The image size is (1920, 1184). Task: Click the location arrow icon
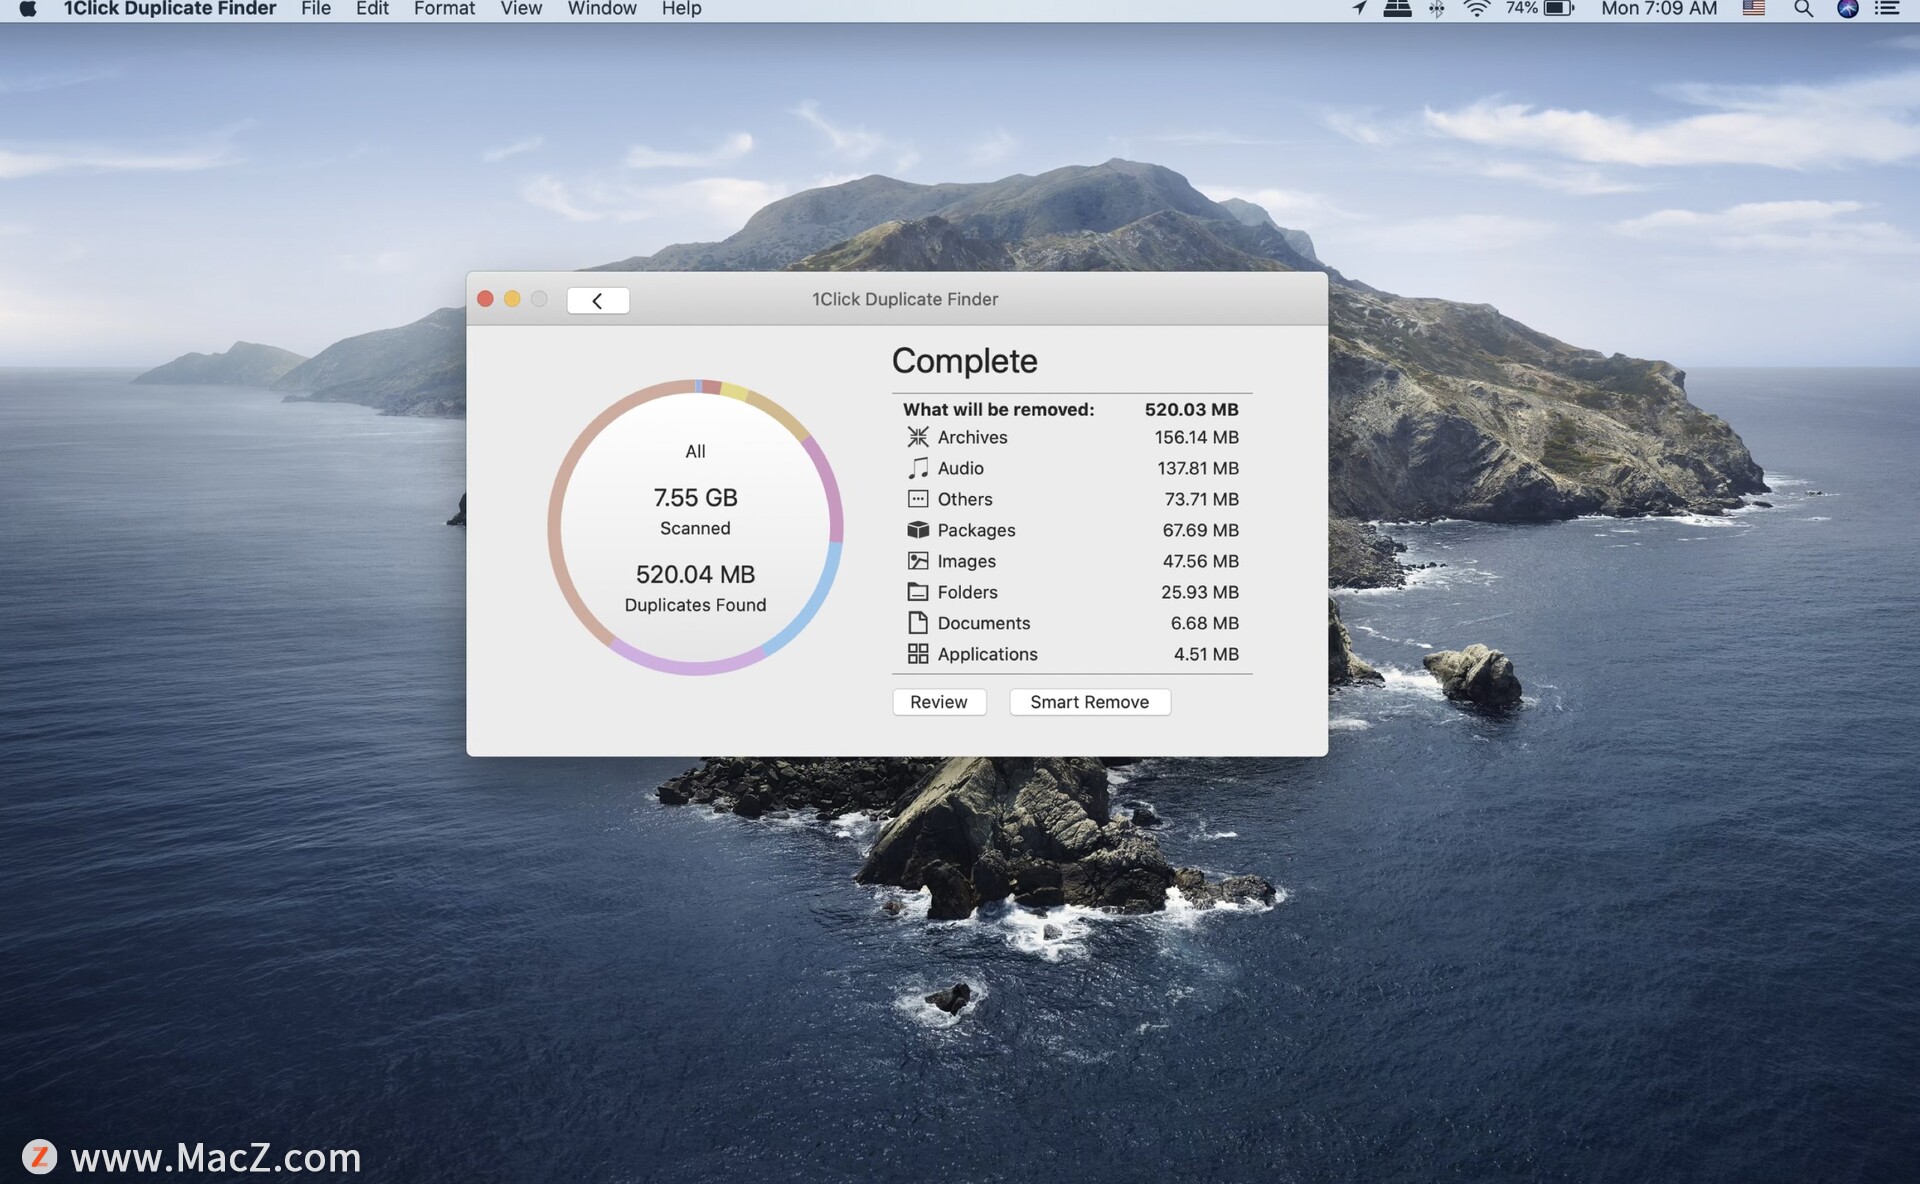pos(1359,9)
